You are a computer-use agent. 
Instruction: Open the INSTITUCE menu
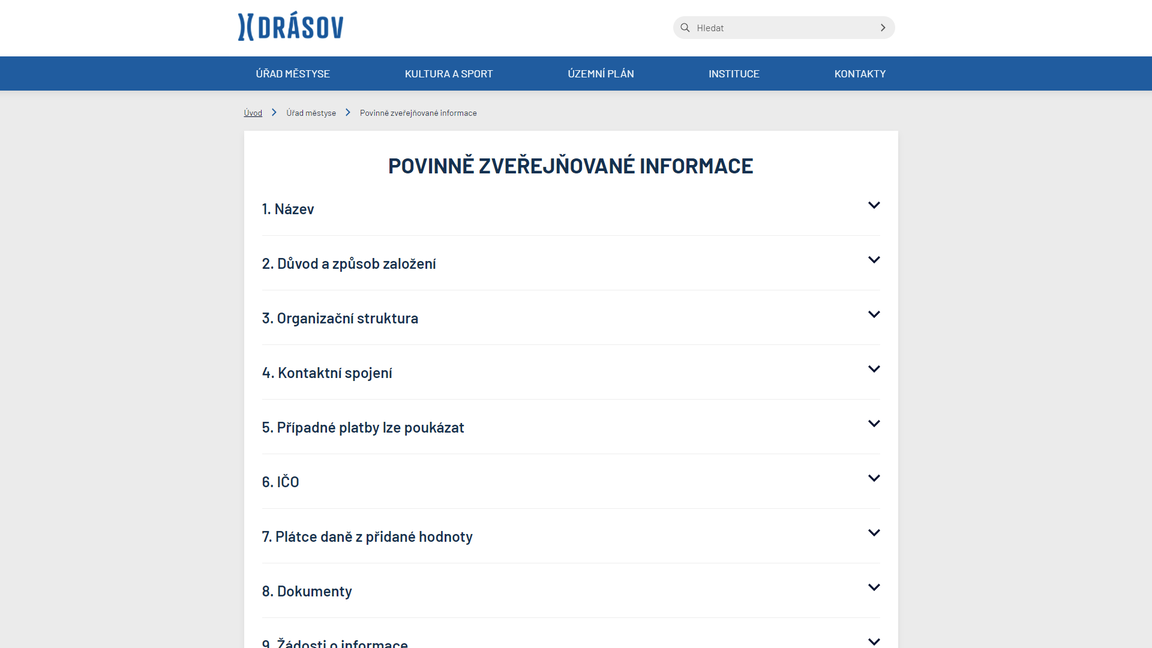(x=734, y=73)
